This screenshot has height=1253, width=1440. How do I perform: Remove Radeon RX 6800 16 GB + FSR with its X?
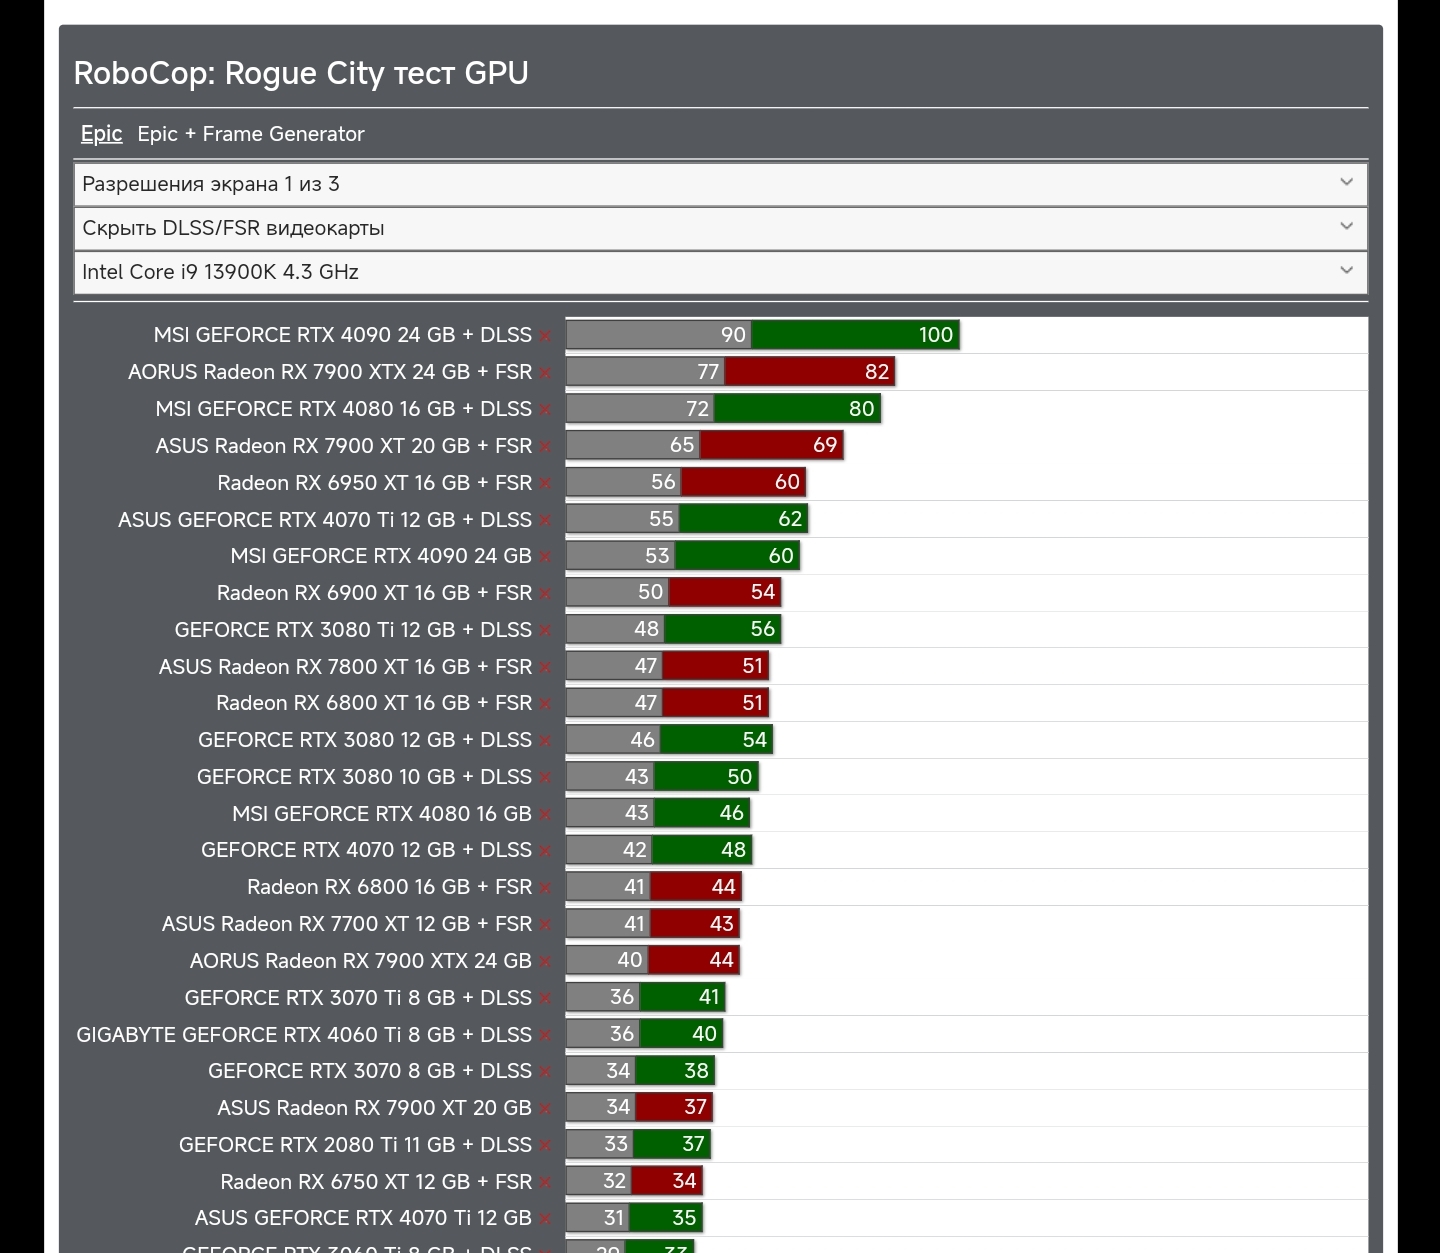[x=545, y=889]
